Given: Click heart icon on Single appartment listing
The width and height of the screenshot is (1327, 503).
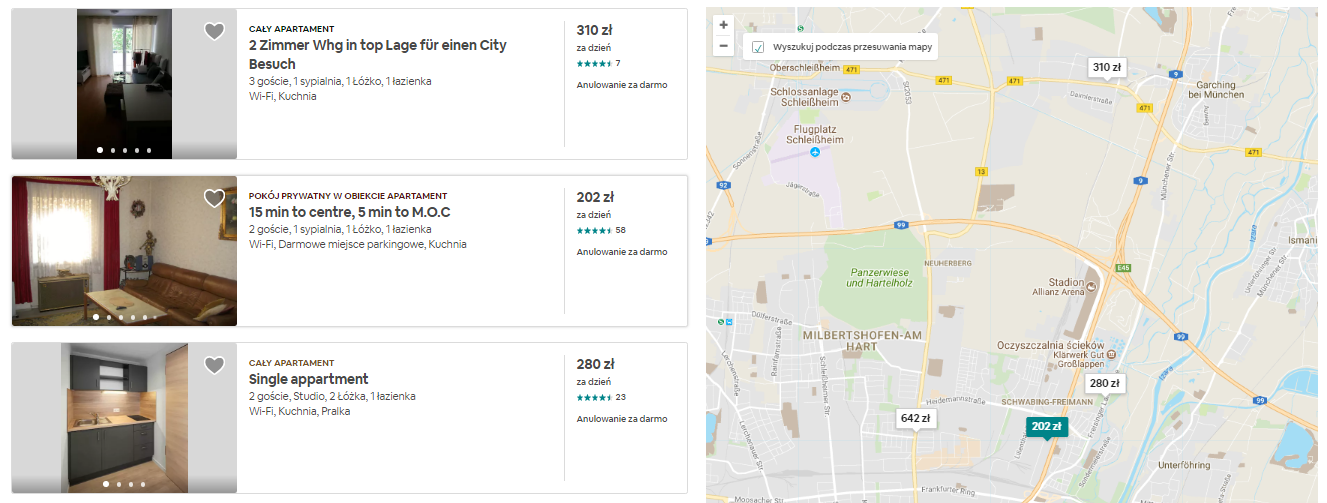Looking at the screenshot, I should [x=214, y=366].
